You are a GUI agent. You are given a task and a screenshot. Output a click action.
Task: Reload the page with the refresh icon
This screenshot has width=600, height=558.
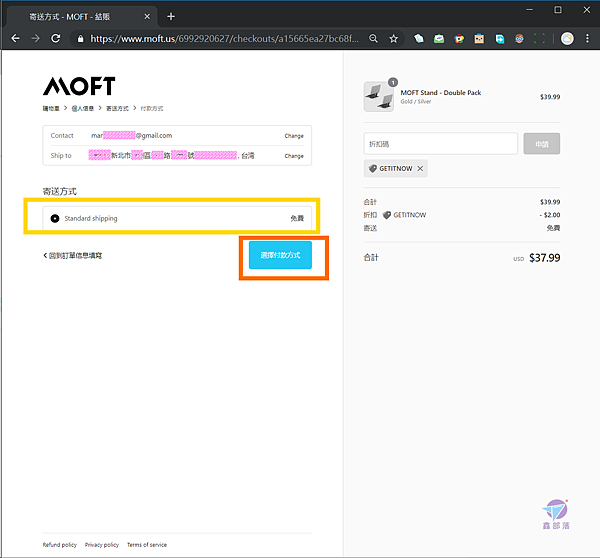[x=56, y=38]
